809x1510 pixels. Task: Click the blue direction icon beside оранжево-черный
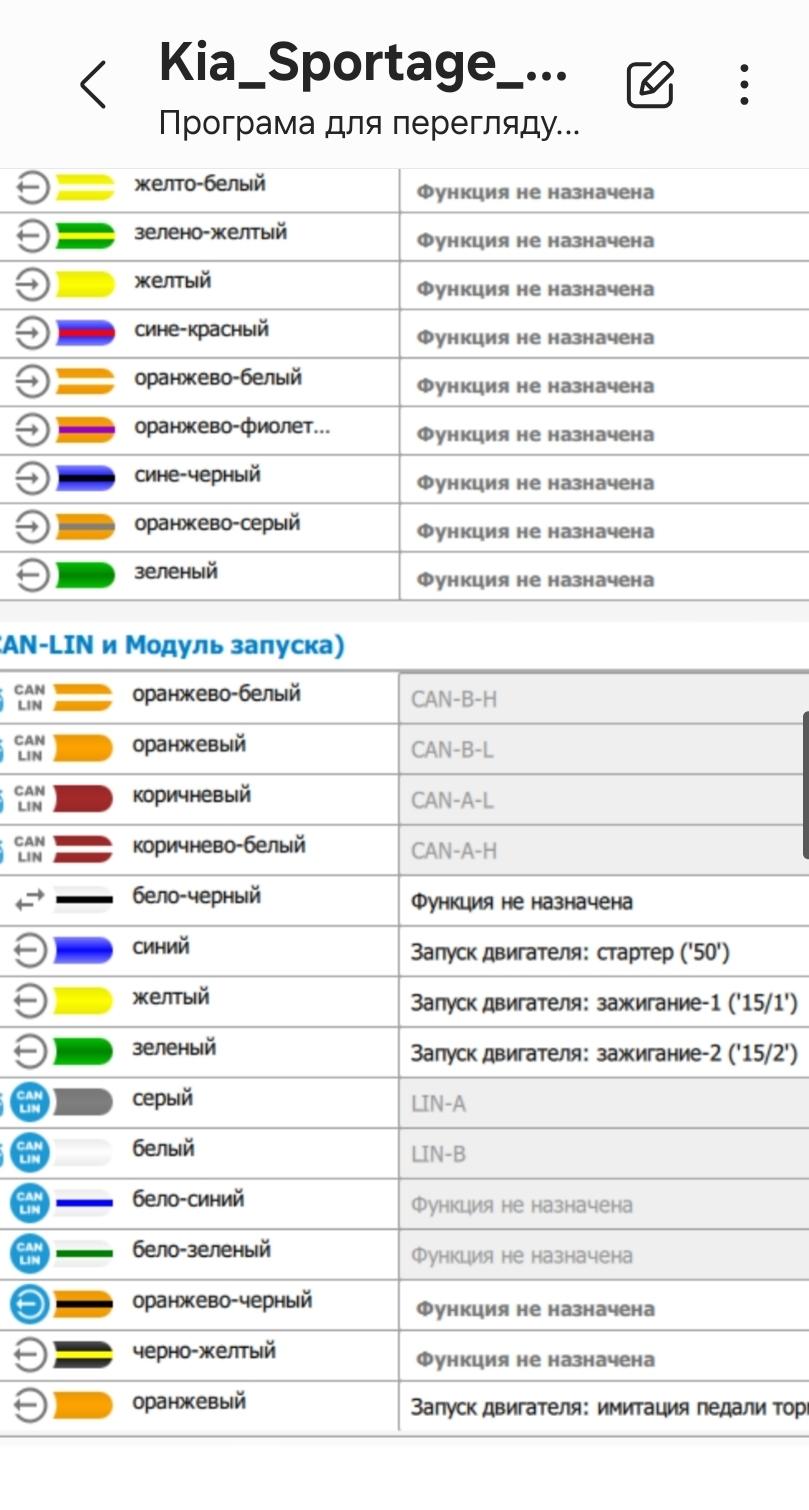coord(30,1304)
